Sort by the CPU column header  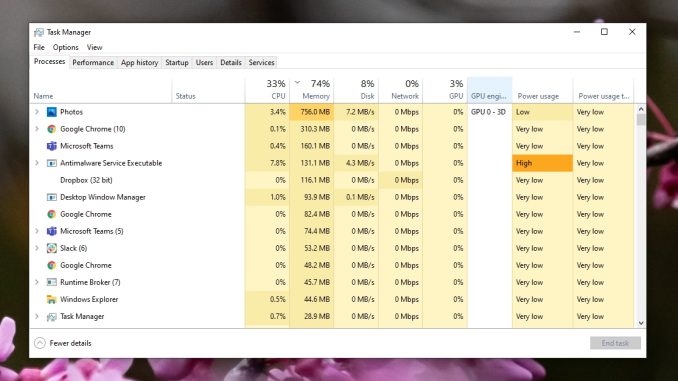click(267, 90)
